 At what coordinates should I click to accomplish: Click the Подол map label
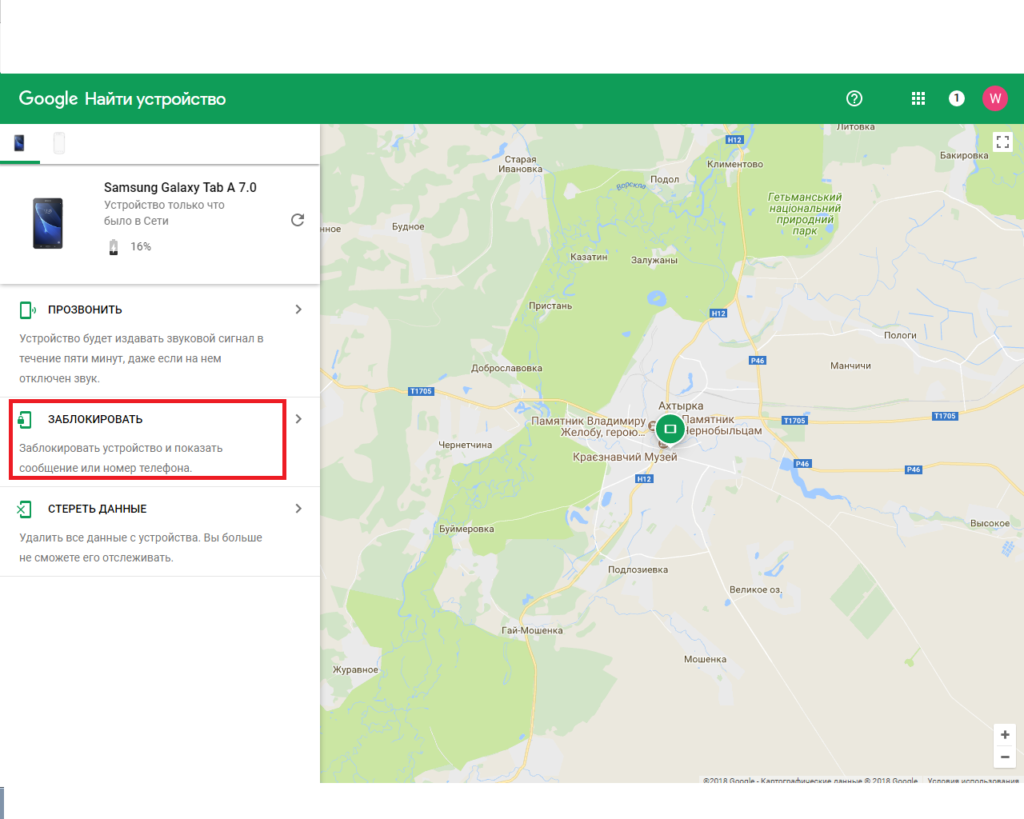pyautogui.click(x=665, y=179)
